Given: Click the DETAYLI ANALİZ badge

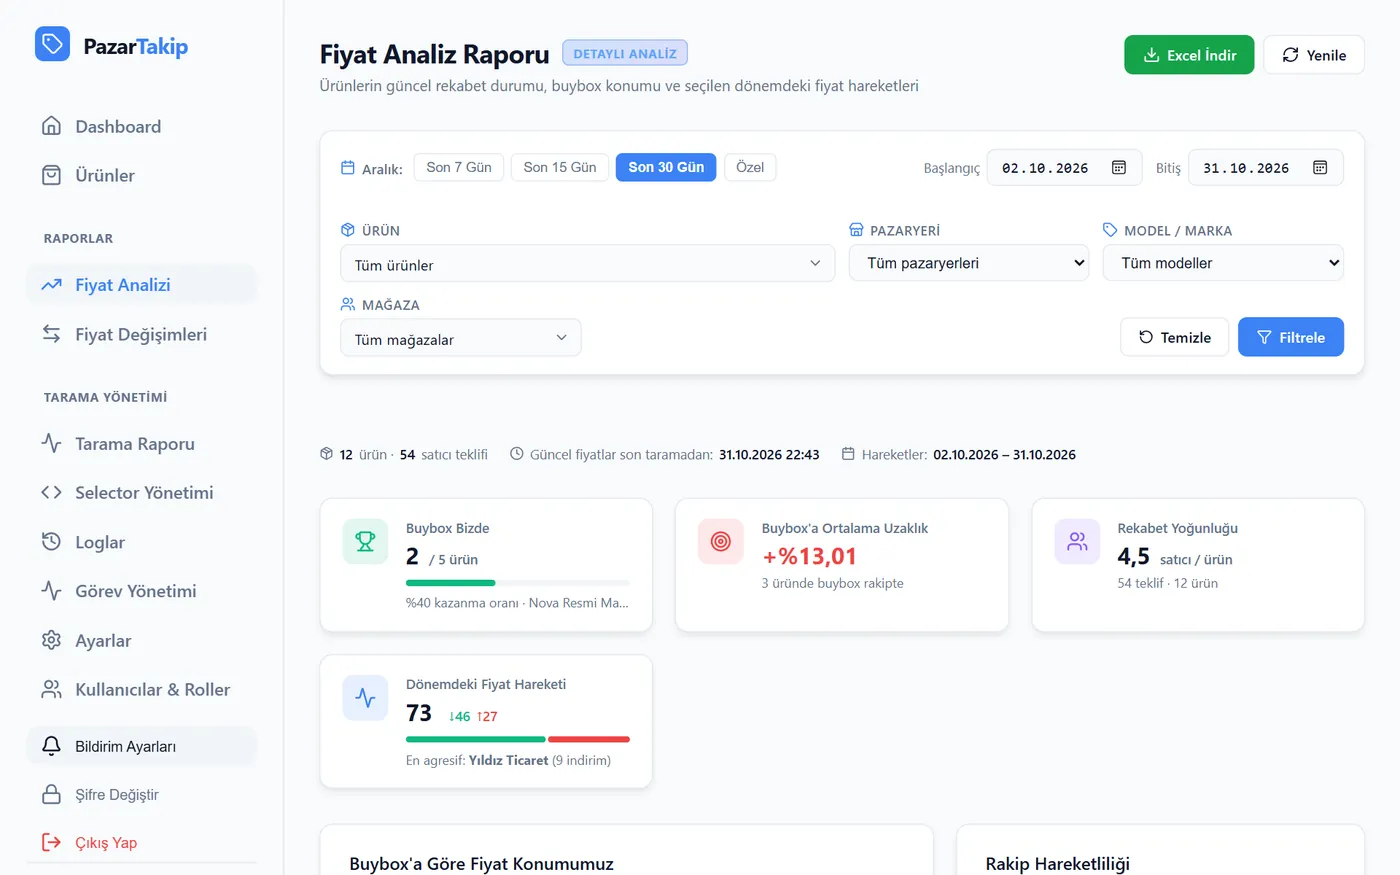Looking at the screenshot, I should point(625,53).
